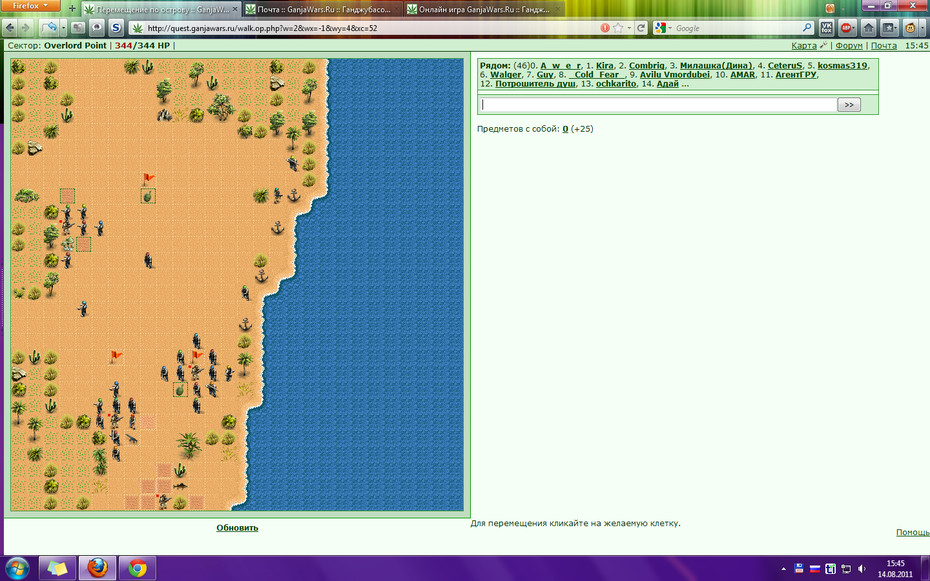Screen dimensions: 930x581
Task: Click the grenade item tile near upper flag
Action: point(148,196)
